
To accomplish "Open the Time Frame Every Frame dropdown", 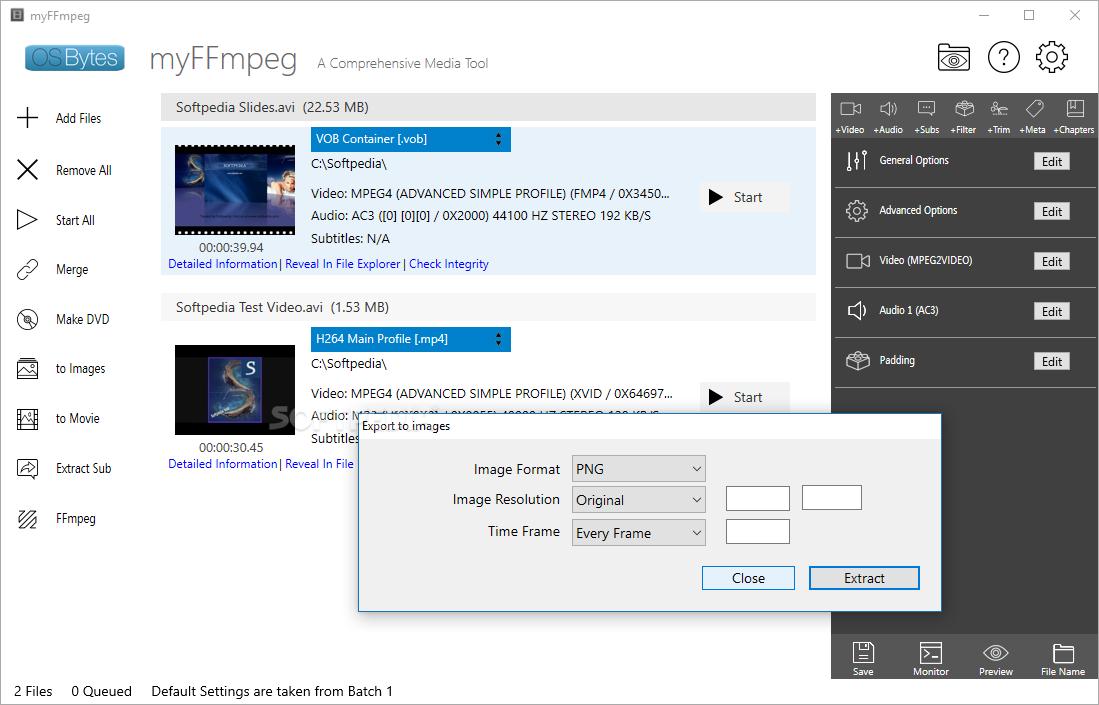I will pyautogui.click(x=639, y=533).
